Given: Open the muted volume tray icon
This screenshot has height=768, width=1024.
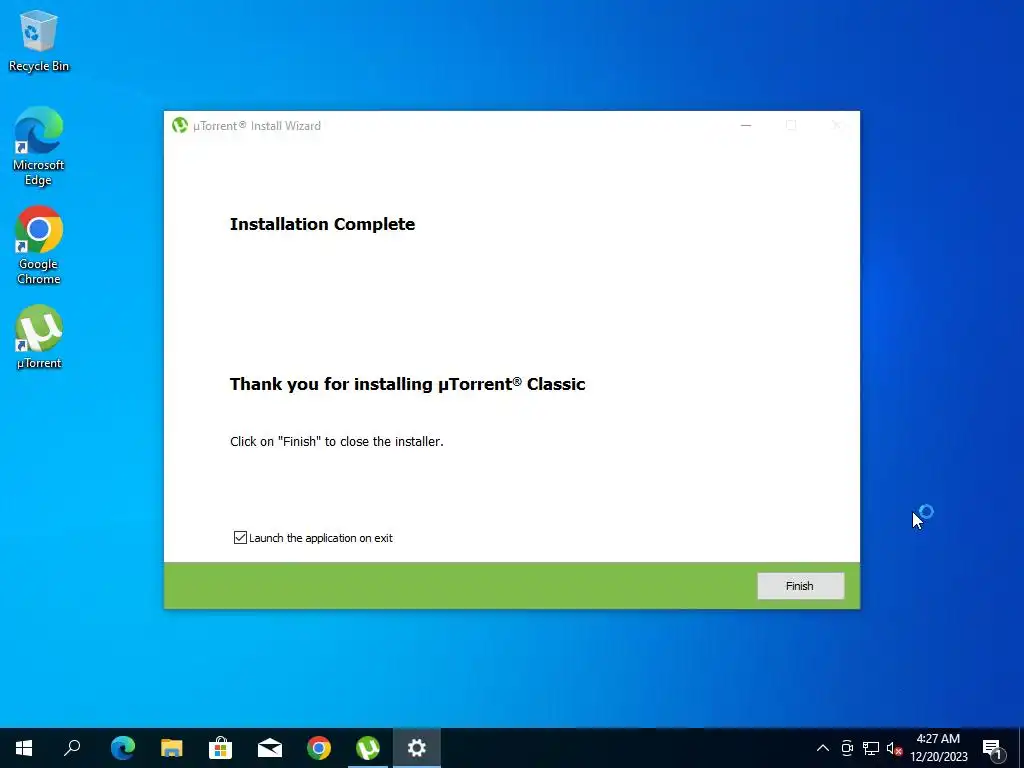Looking at the screenshot, I should pyautogui.click(x=894, y=748).
